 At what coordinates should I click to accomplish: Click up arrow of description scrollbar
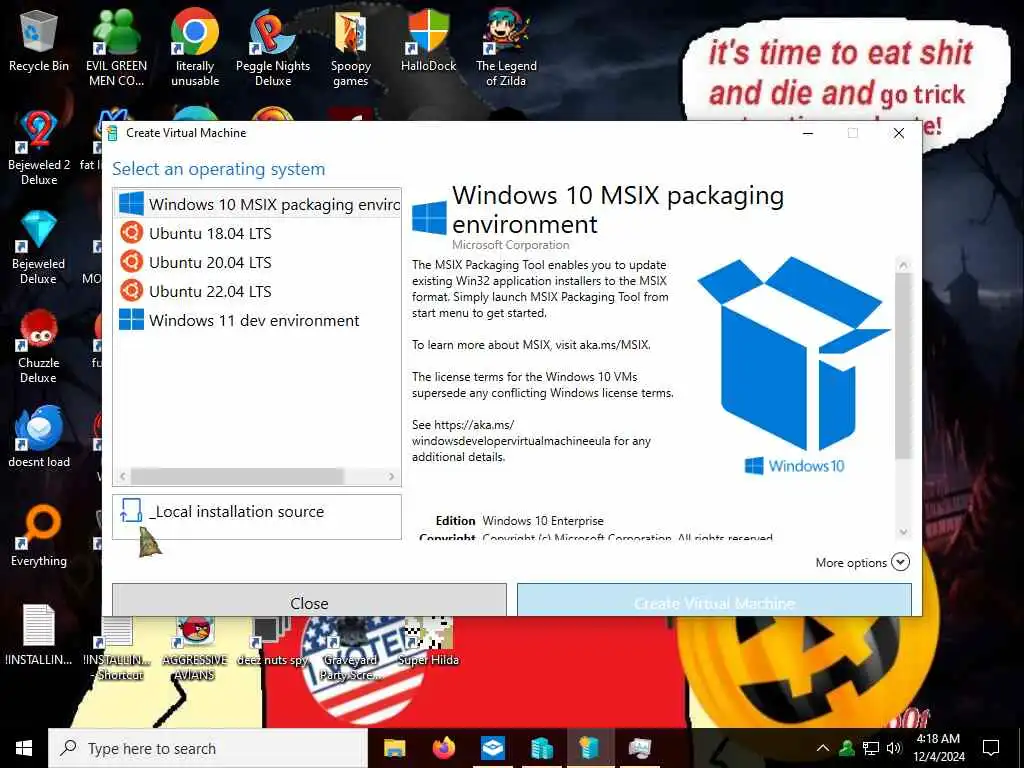click(903, 265)
